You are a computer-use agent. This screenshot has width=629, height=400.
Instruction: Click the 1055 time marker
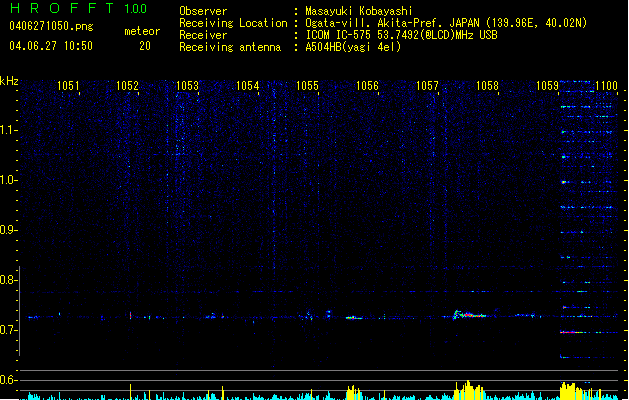click(x=307, y=86)
